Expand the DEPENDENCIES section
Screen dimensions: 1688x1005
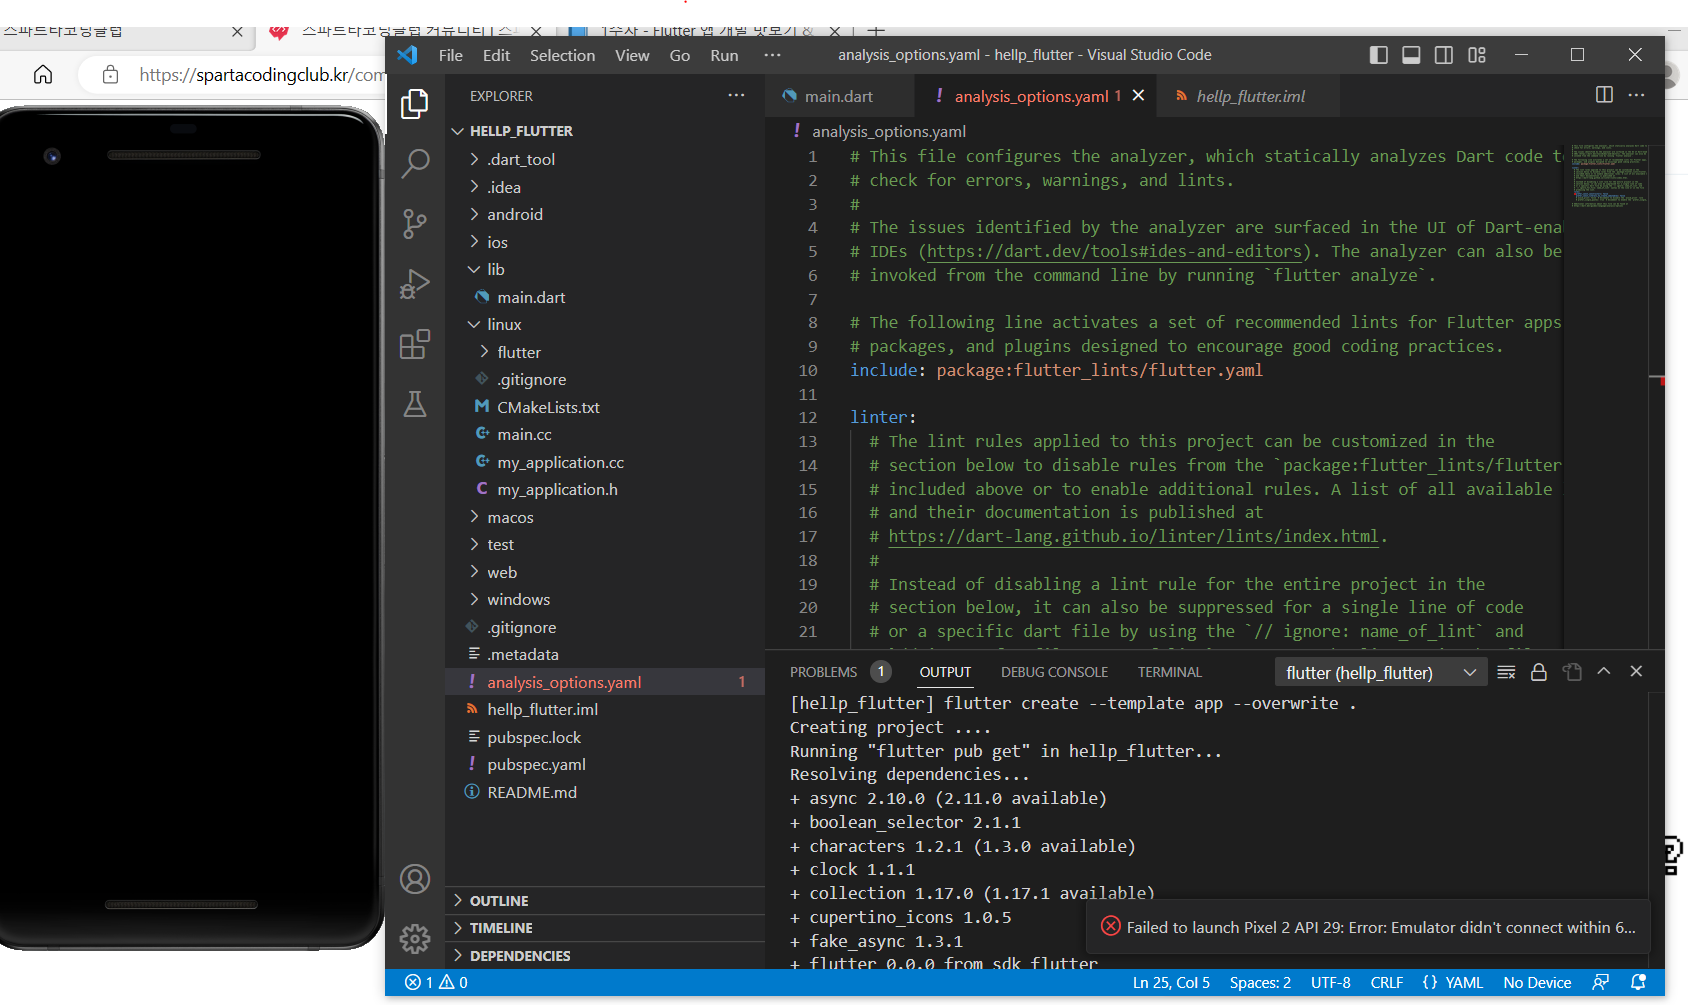(x=605, y=956)
